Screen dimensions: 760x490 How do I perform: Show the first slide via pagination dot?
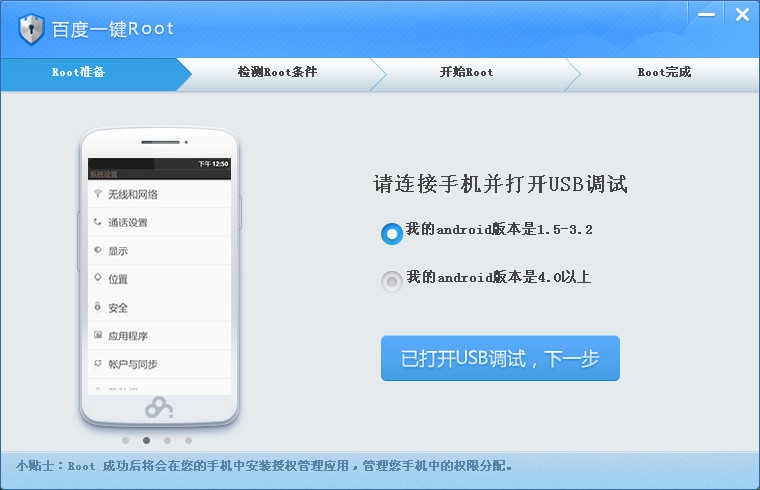click(126, 441)
